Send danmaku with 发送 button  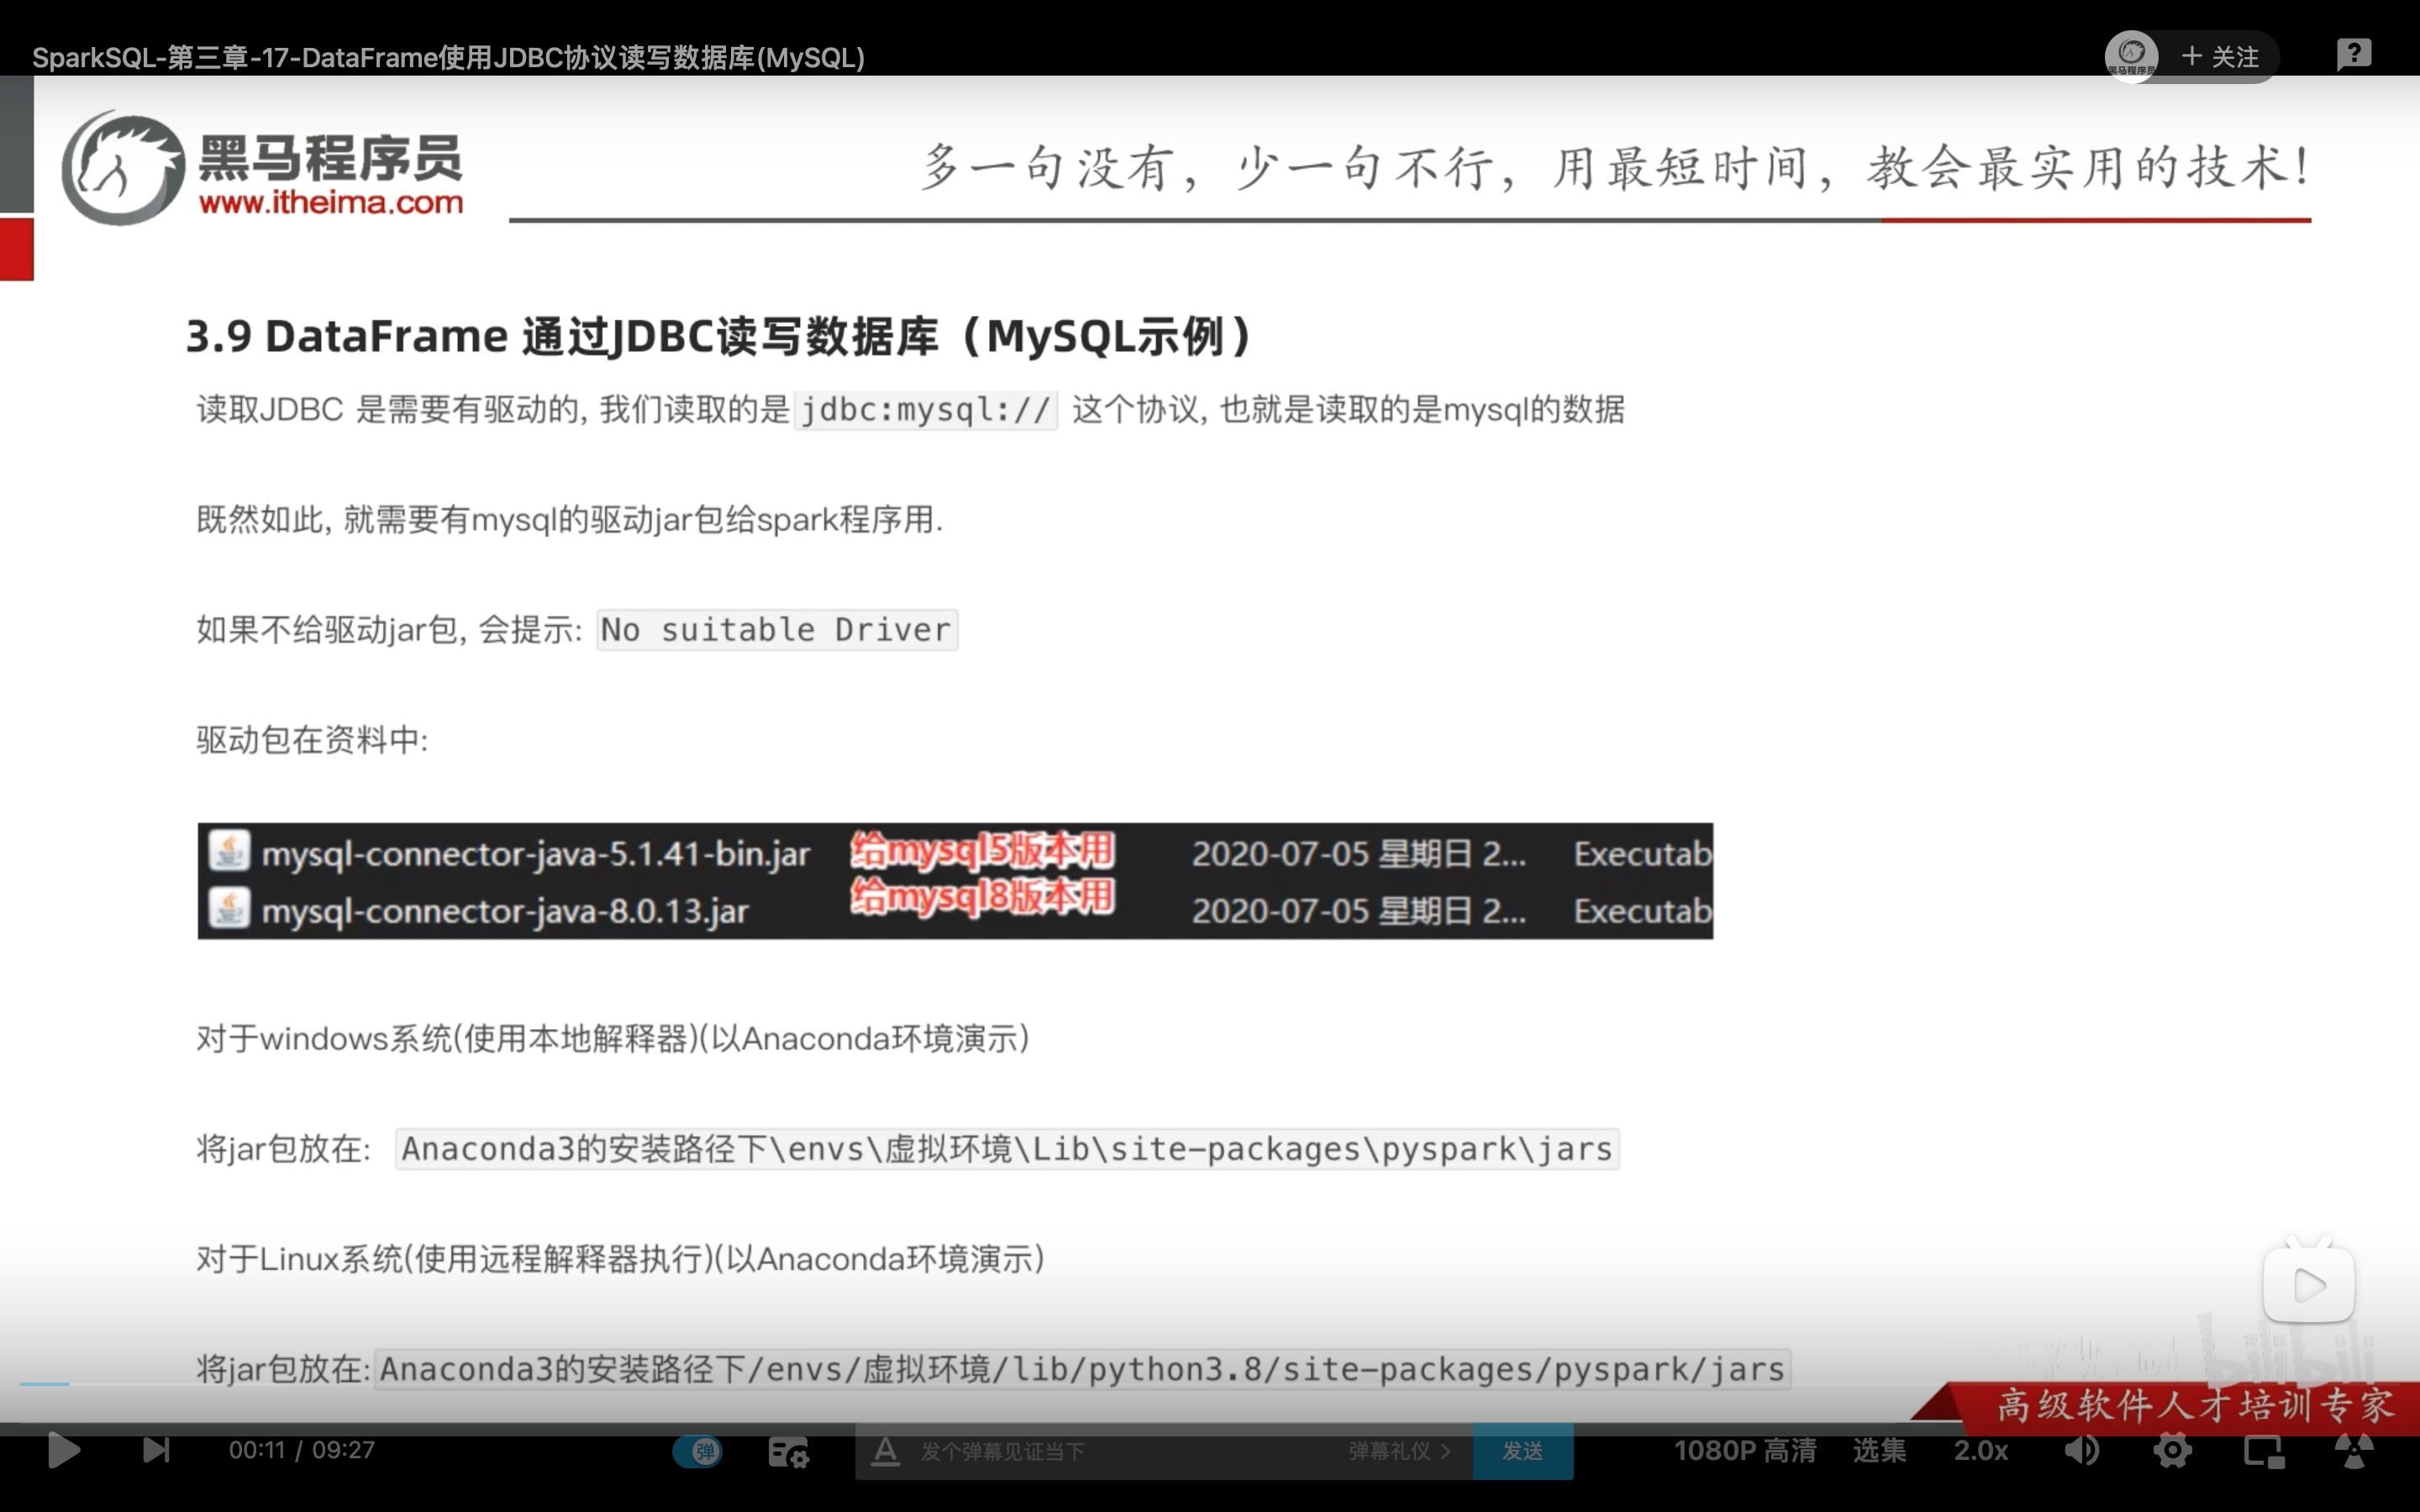pos(1523,1451)
